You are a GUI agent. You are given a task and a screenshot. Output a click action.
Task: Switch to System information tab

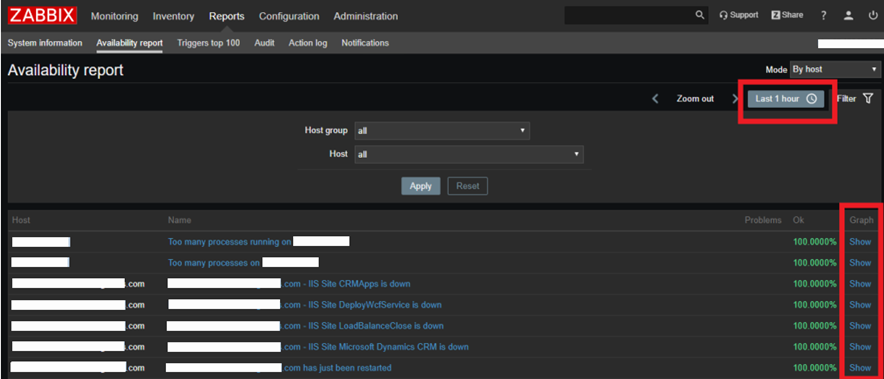tap(45, 43)
